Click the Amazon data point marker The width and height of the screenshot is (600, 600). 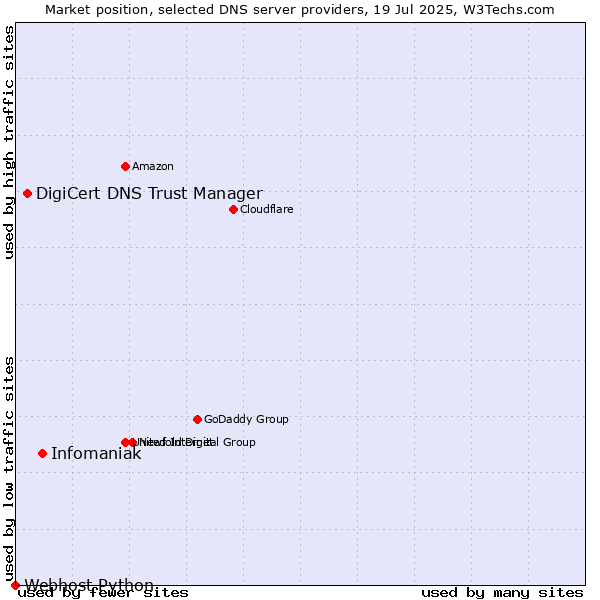tap(125, 166)
